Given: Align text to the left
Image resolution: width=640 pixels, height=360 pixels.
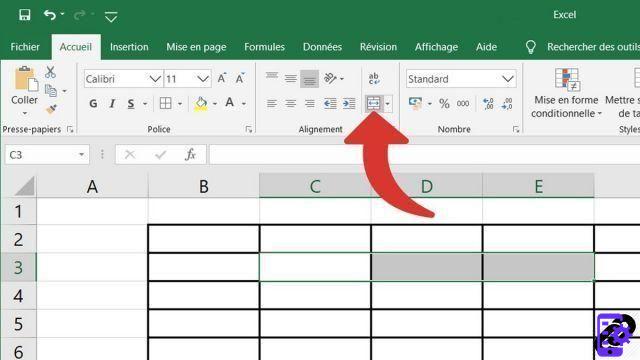Looking at the screenshot, I should [x=271, y=104].
